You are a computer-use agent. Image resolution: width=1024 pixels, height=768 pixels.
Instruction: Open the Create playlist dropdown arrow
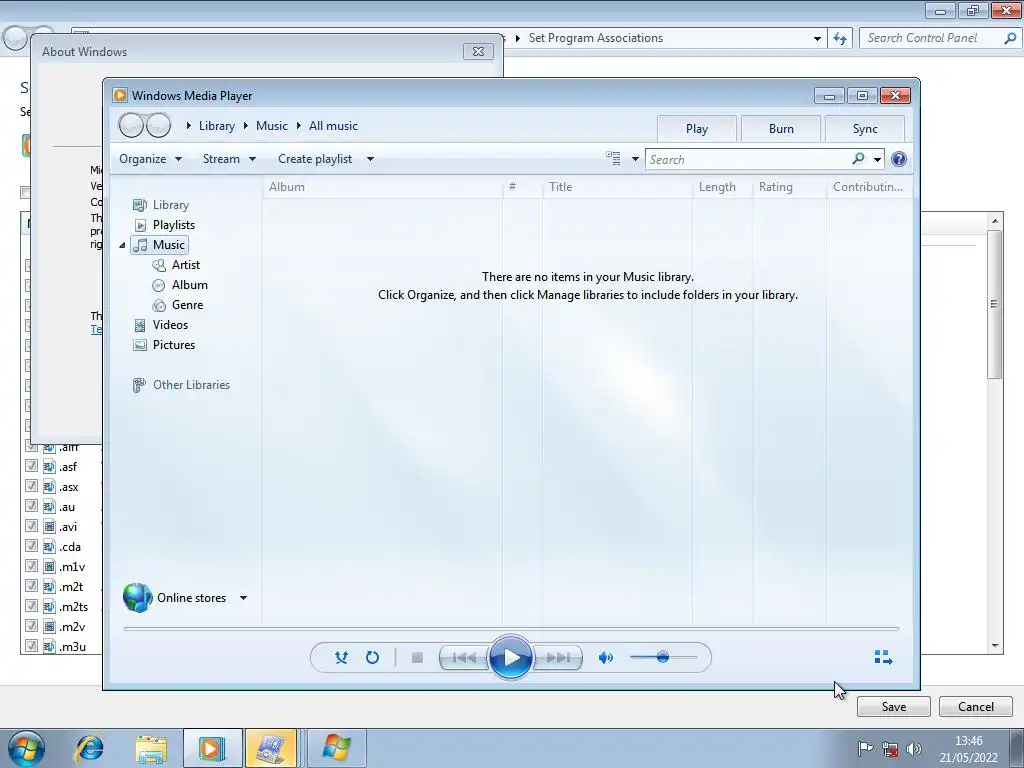point(370,159)
